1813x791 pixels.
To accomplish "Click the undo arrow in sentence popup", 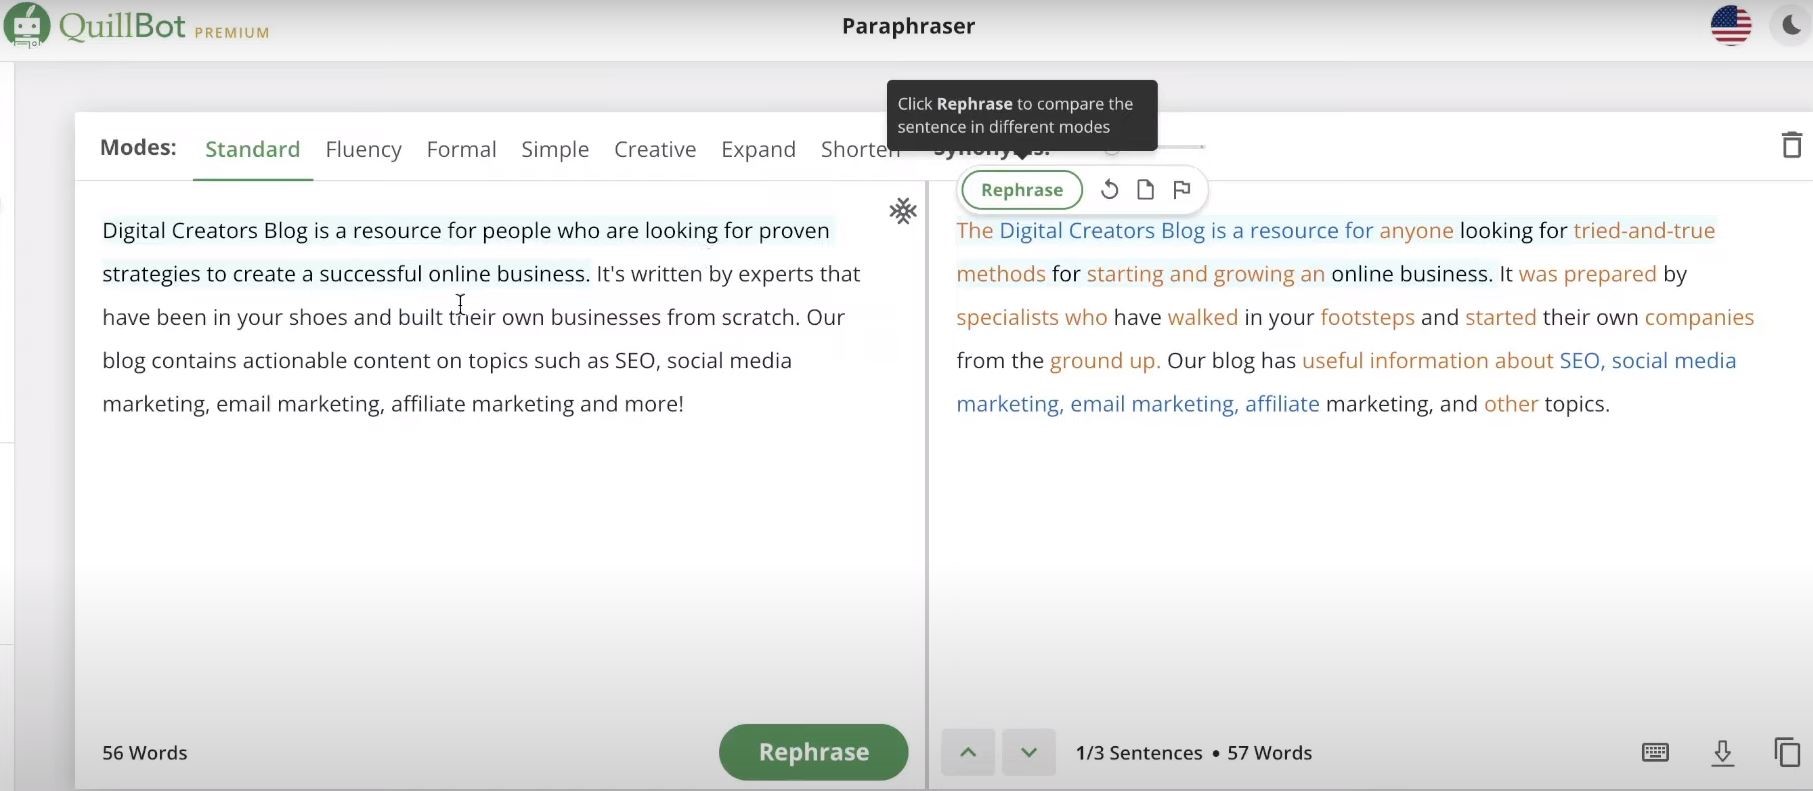I will 1109,190.
